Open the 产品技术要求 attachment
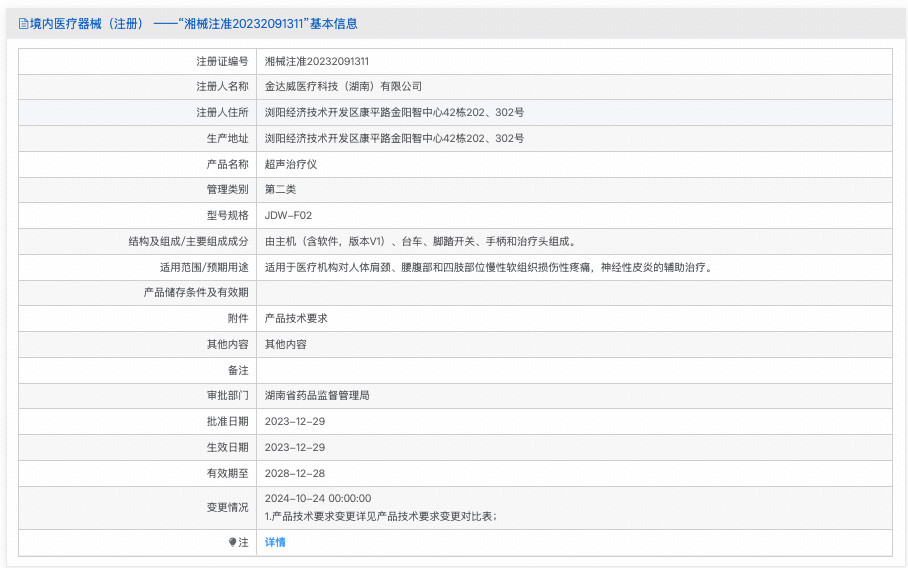908x568 pixels. pos(296,318)
